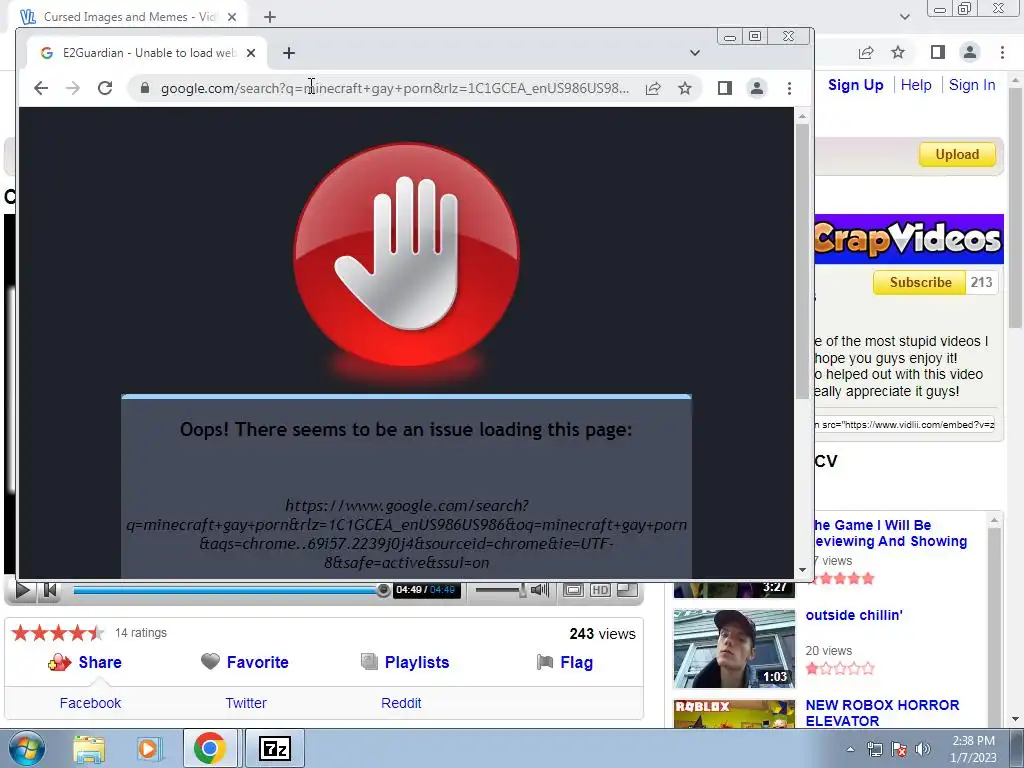Open profile avatar in back Chrome window

tap(970, 53)
